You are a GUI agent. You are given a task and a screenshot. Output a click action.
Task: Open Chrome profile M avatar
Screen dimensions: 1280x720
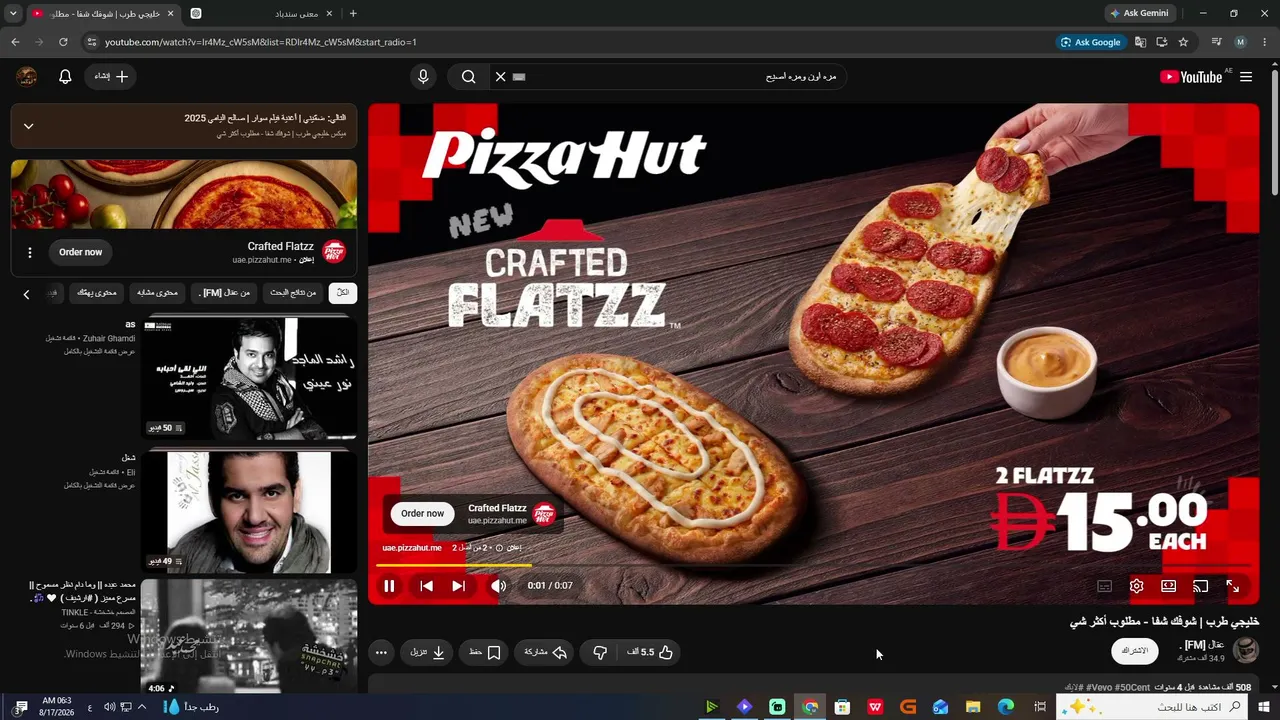tap(1240, 42)
